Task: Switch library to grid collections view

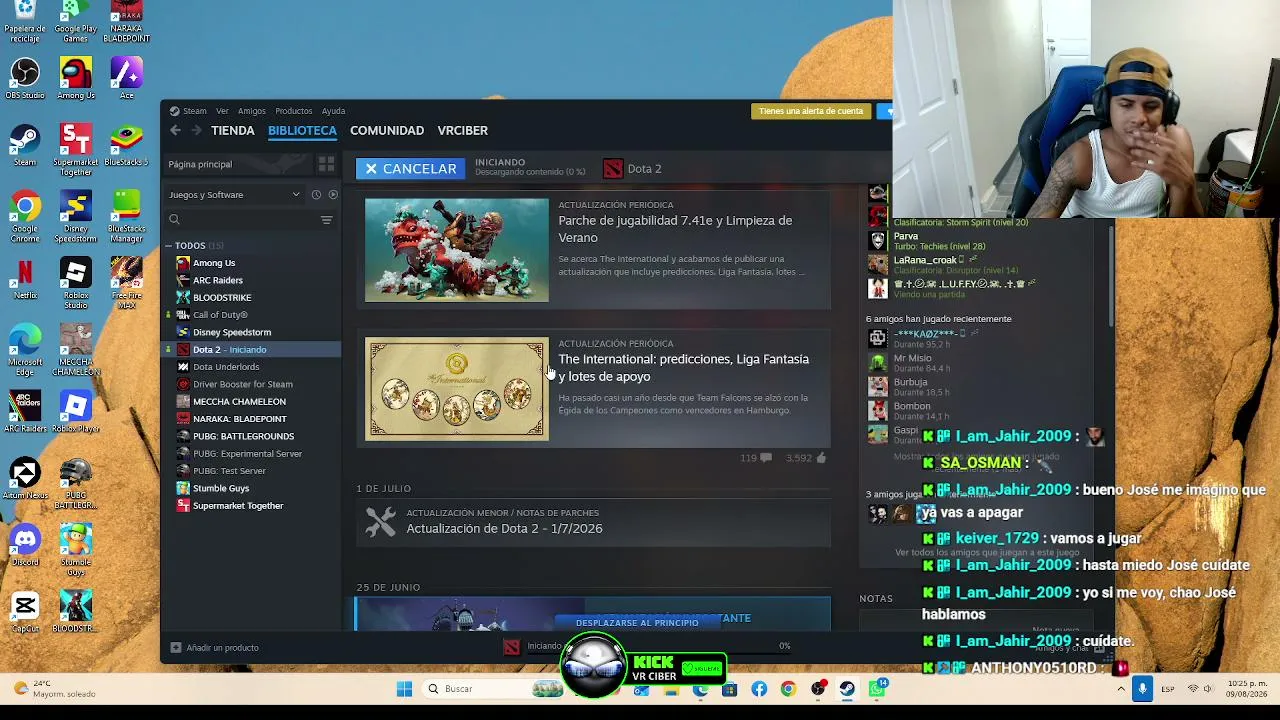Action: [326, 164]
